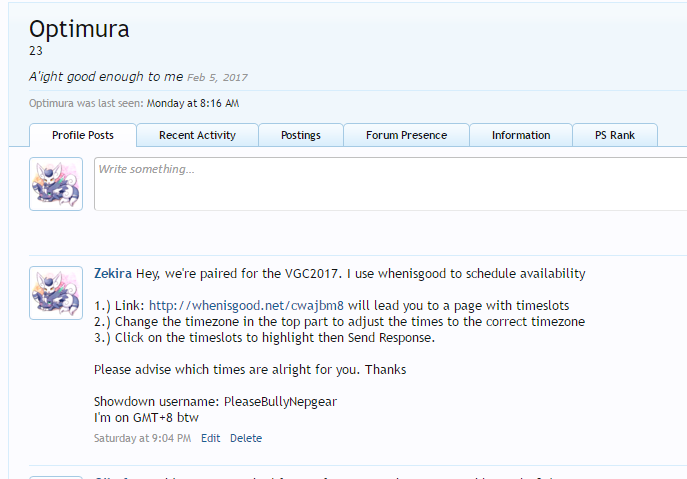Edit Zekira's profile post
This screenshot has width=687, height=479.
click(x=210, y=438)
